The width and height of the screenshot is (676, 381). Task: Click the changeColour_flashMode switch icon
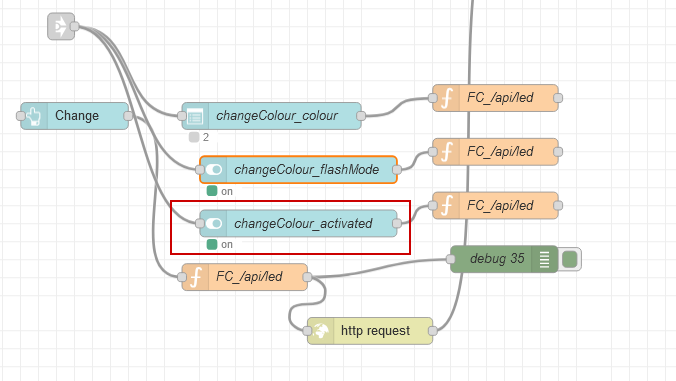point(214,170)
